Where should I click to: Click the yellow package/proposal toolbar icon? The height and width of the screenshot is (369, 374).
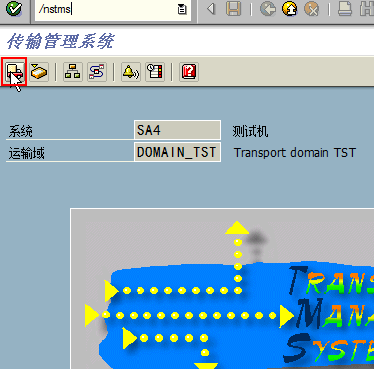(39, 71)
